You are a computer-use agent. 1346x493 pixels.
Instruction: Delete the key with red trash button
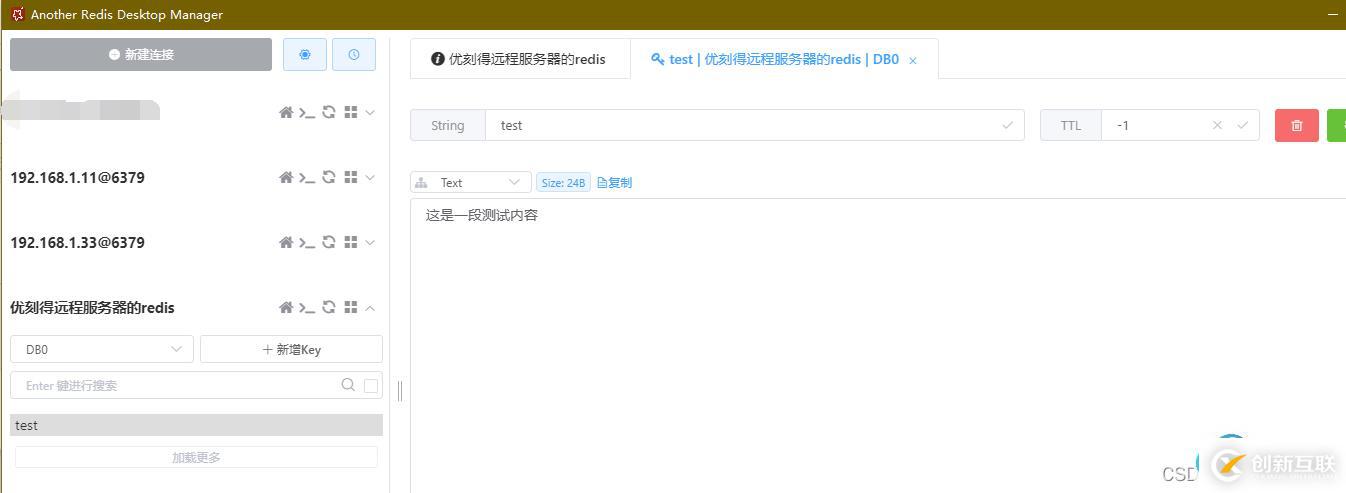[1297, 125]
